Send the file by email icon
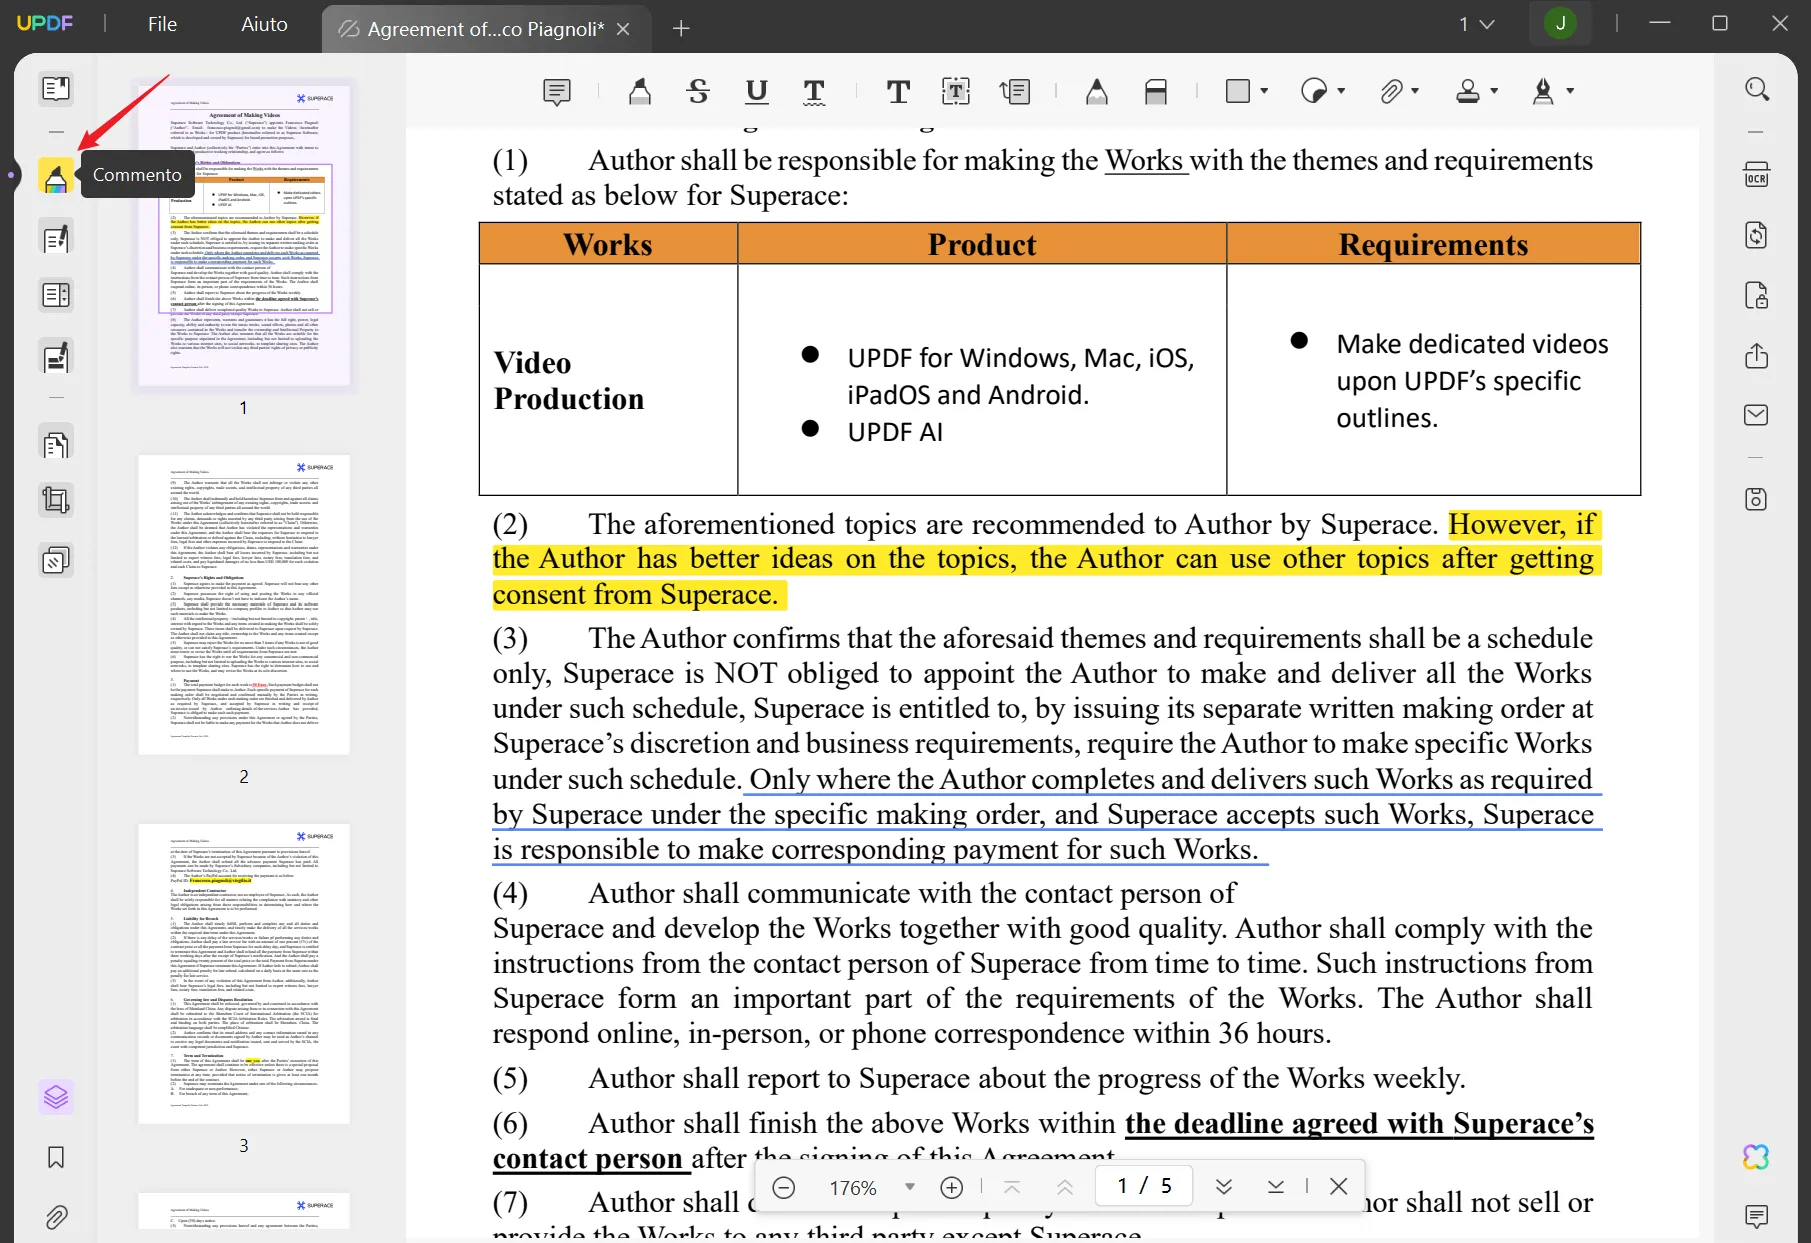Image resolution: width=1811 pixels, height=1243 pixels. [x=1757, y=415]
